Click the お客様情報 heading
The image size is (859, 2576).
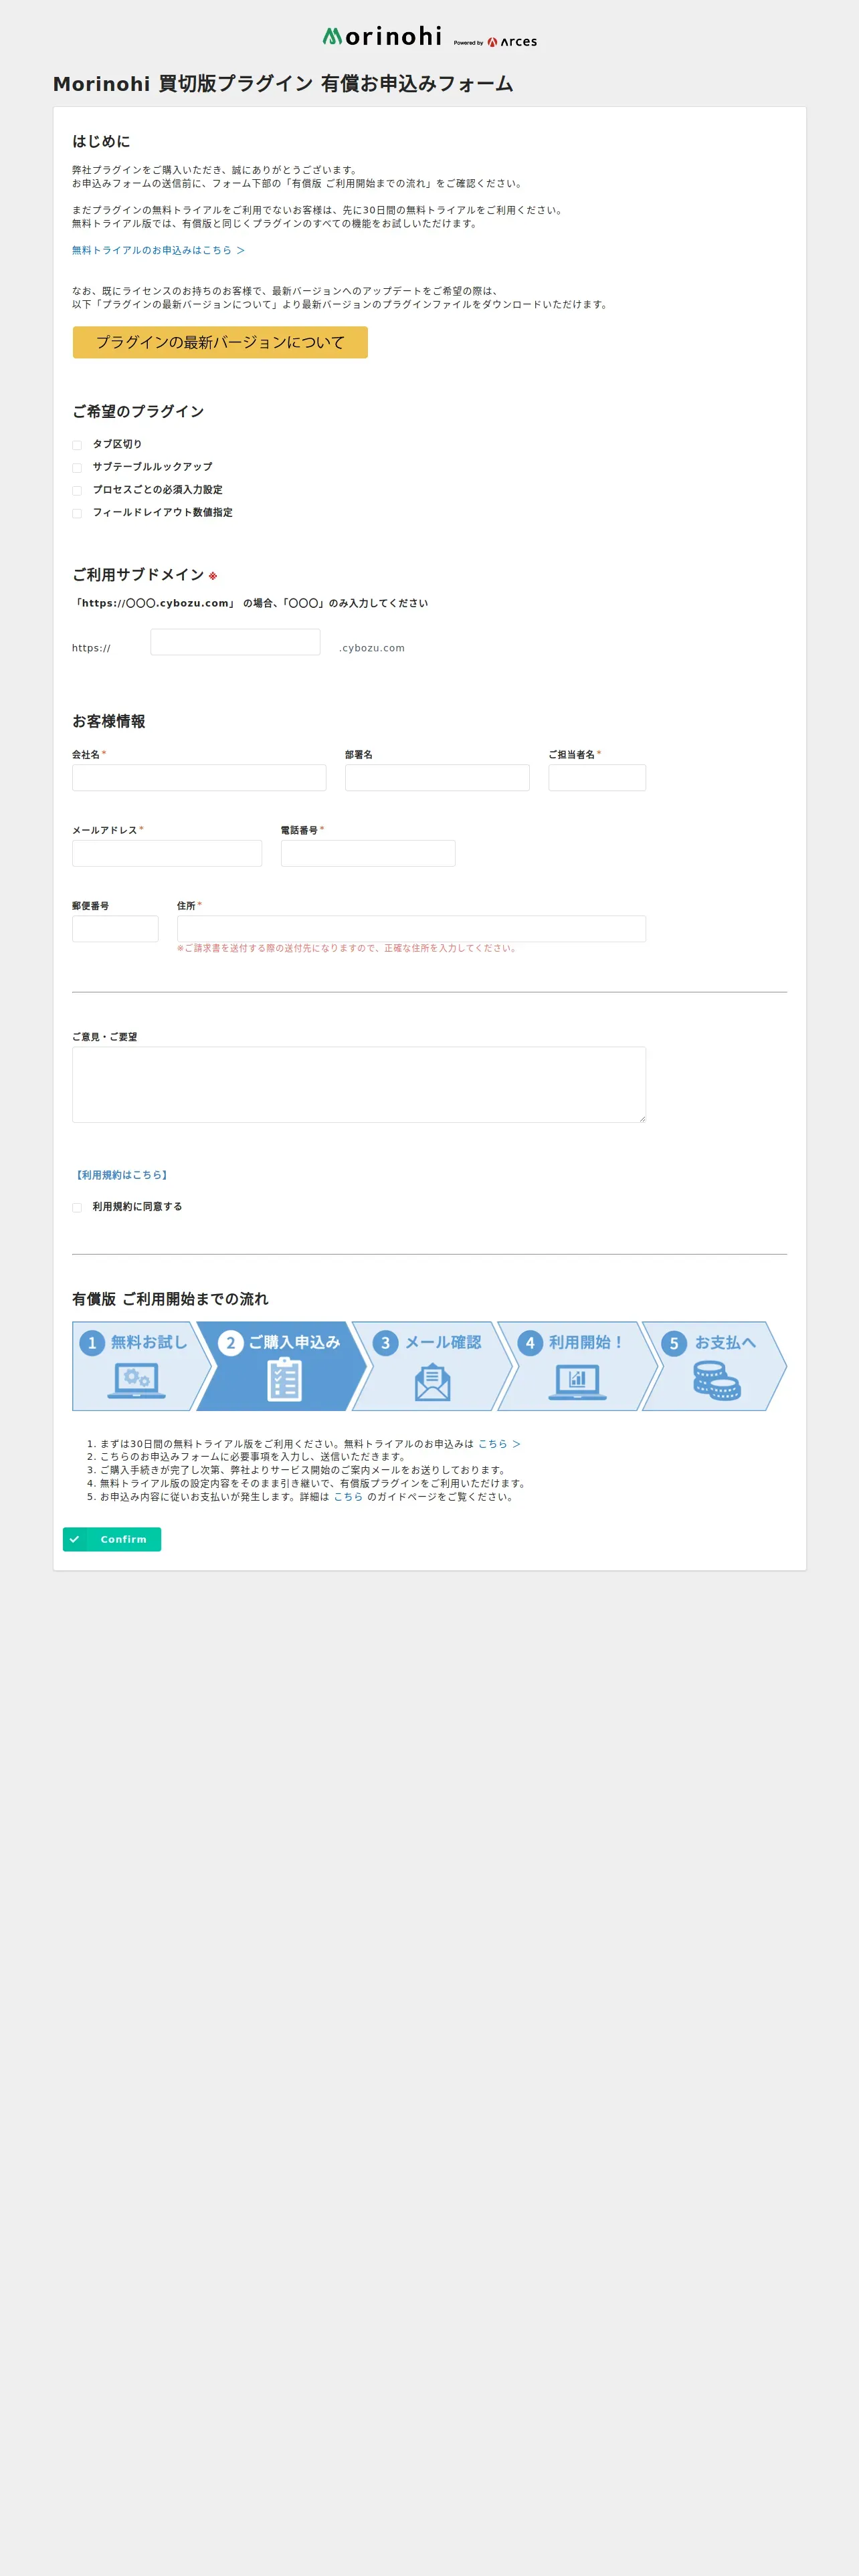(x=109, y=721)
